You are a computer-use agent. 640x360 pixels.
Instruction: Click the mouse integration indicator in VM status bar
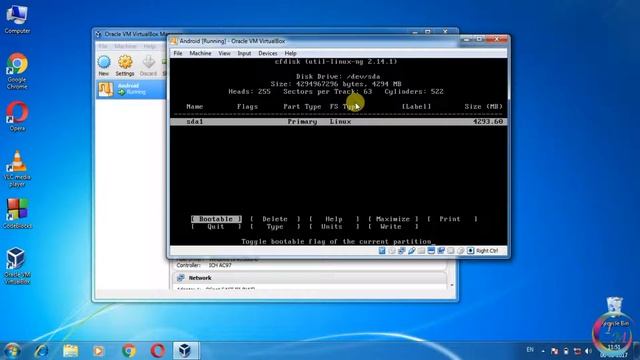tap(460, 251)
